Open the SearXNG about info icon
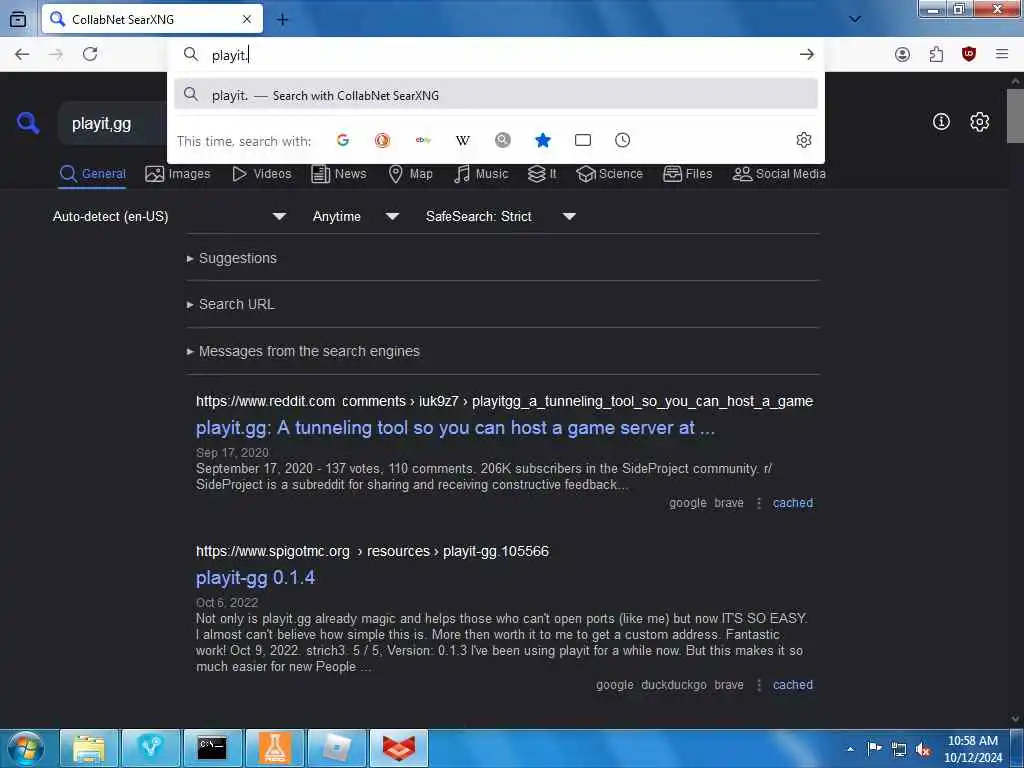 941,121
